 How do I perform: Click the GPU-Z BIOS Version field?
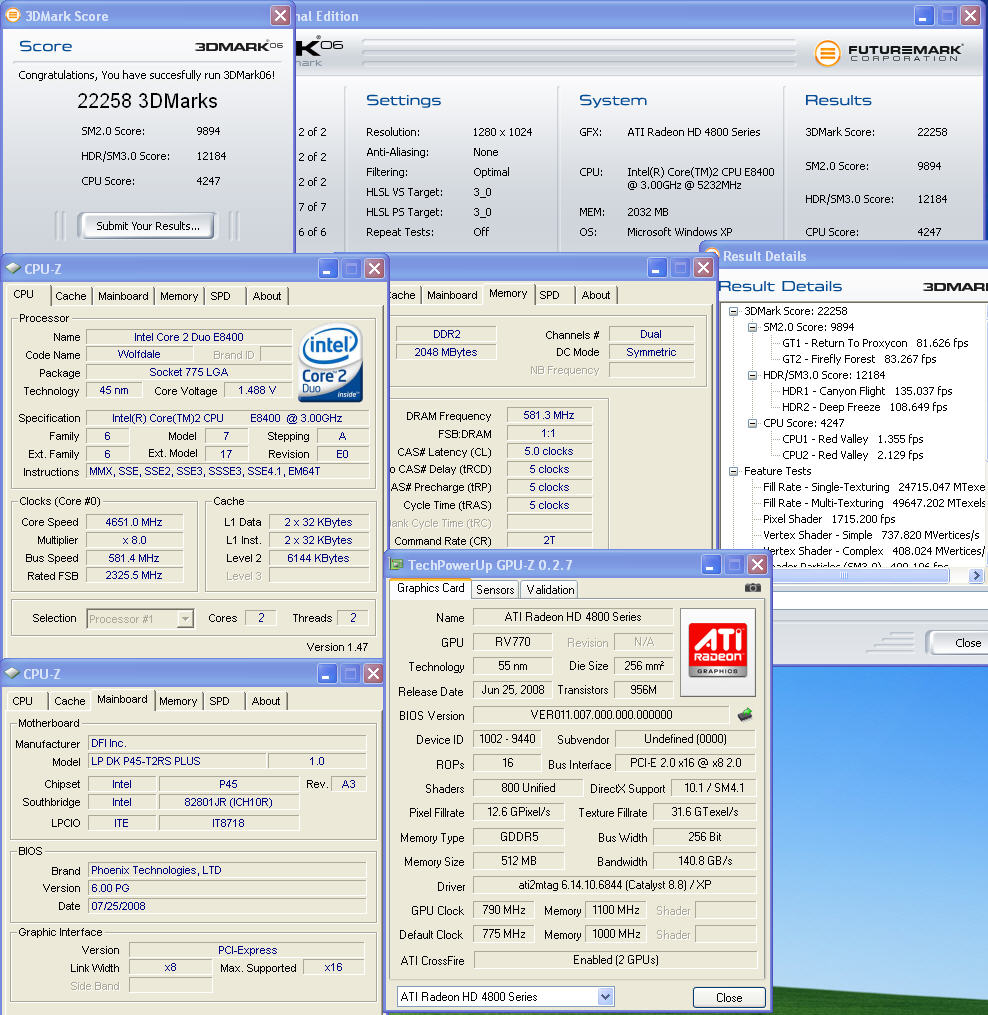(601, 715)
